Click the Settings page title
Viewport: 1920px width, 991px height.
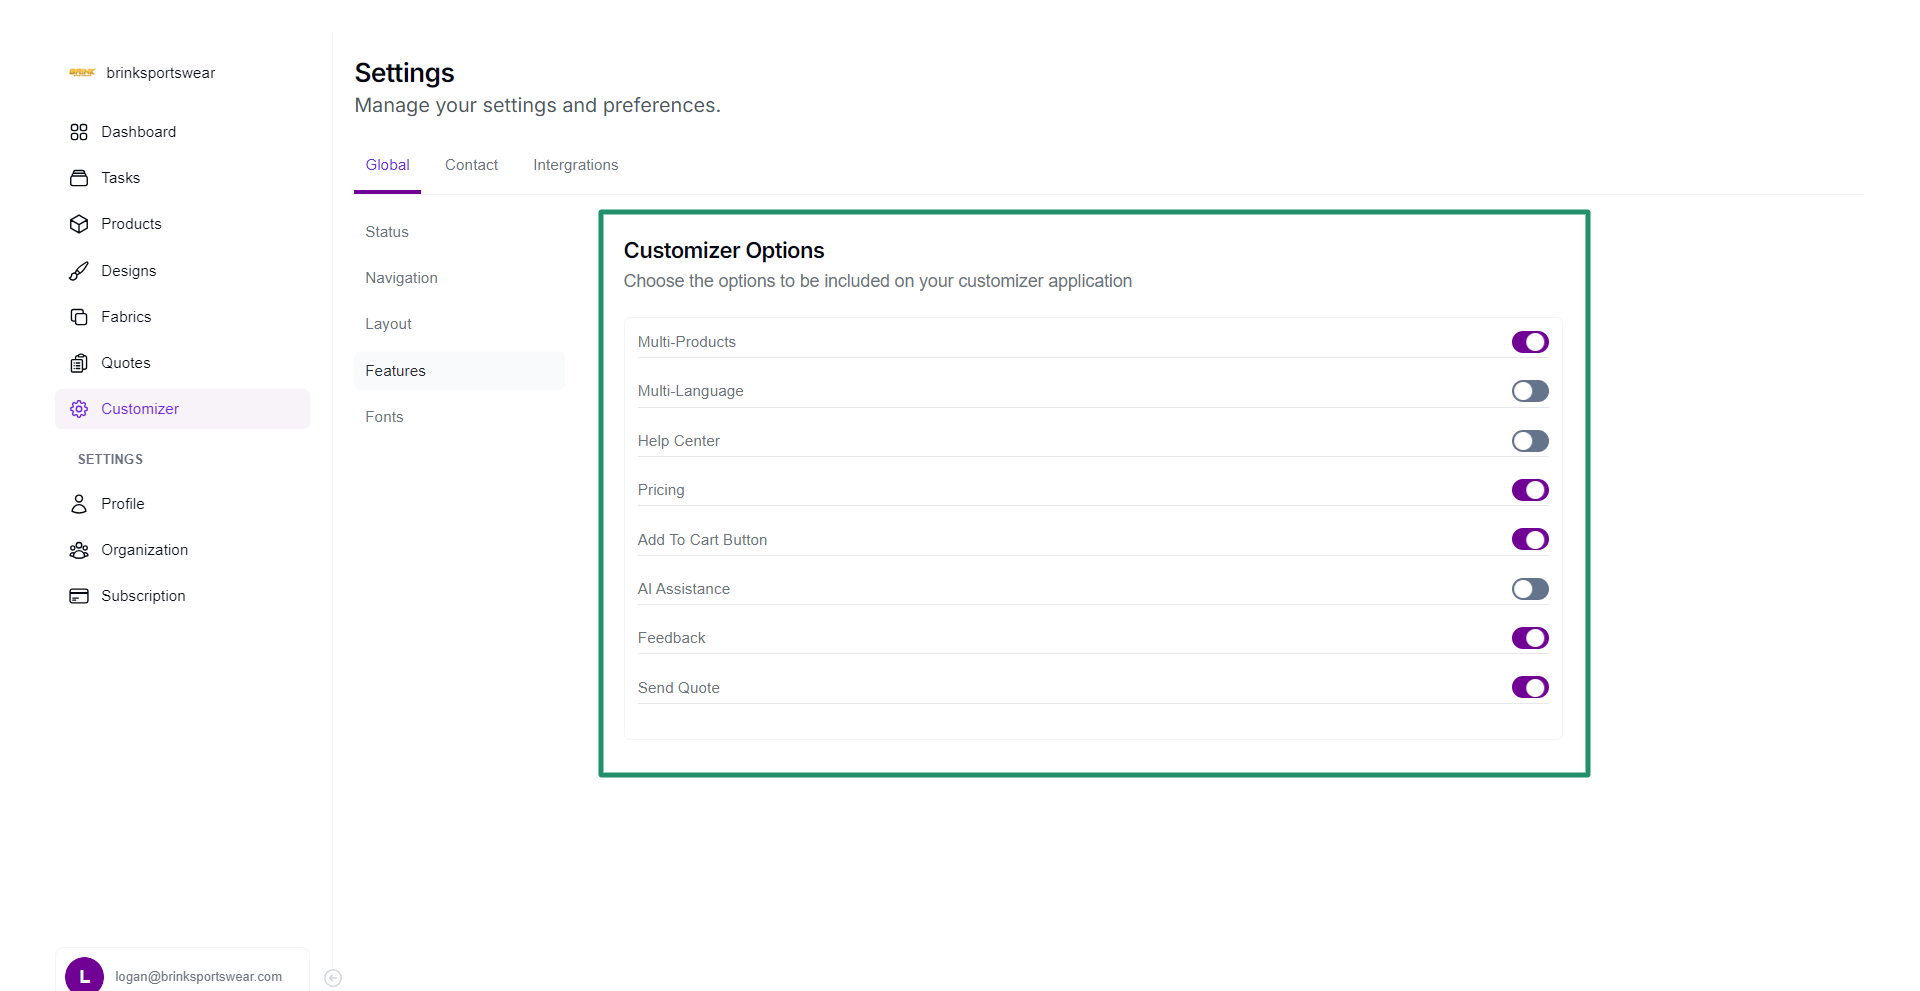(404, 73)
